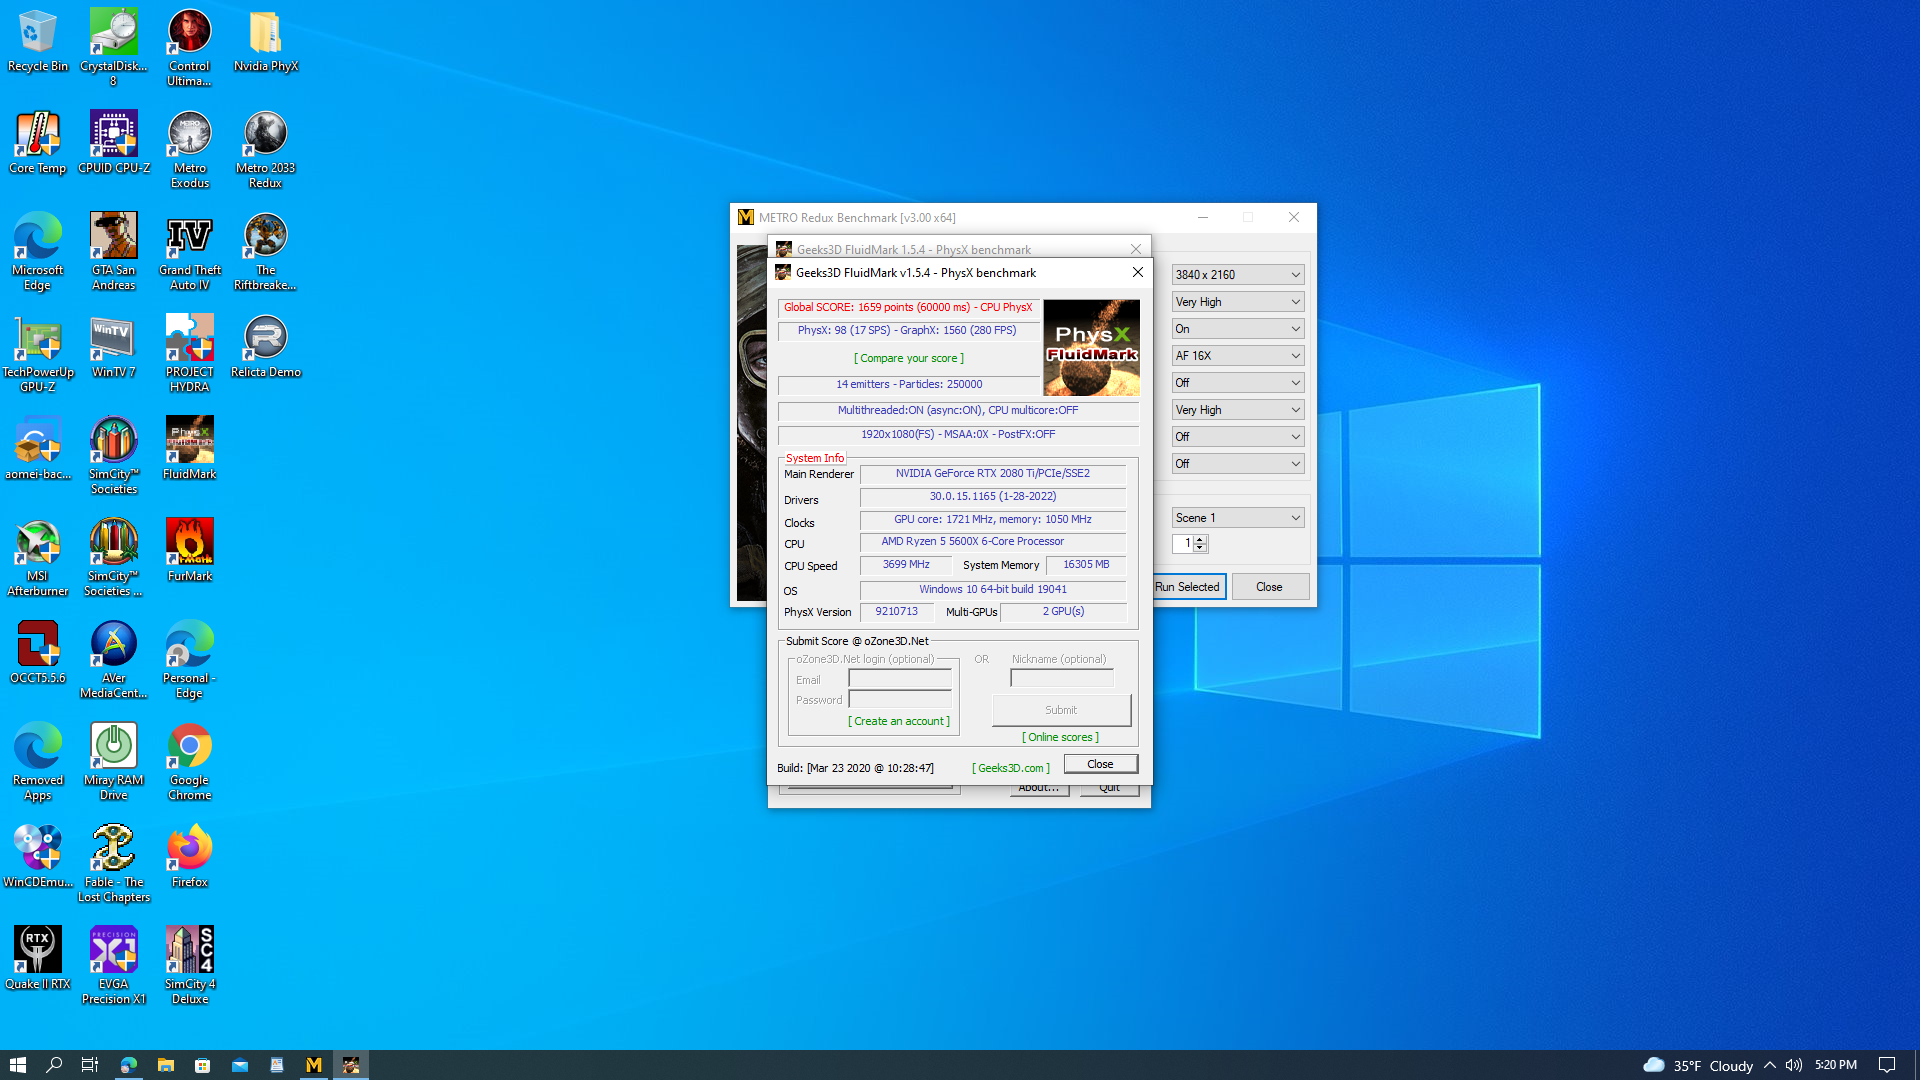This screenshot has height=1080, width=1920.
Task: Select the SimCity 4 Deluxe desktop icon
Action: 190,966
